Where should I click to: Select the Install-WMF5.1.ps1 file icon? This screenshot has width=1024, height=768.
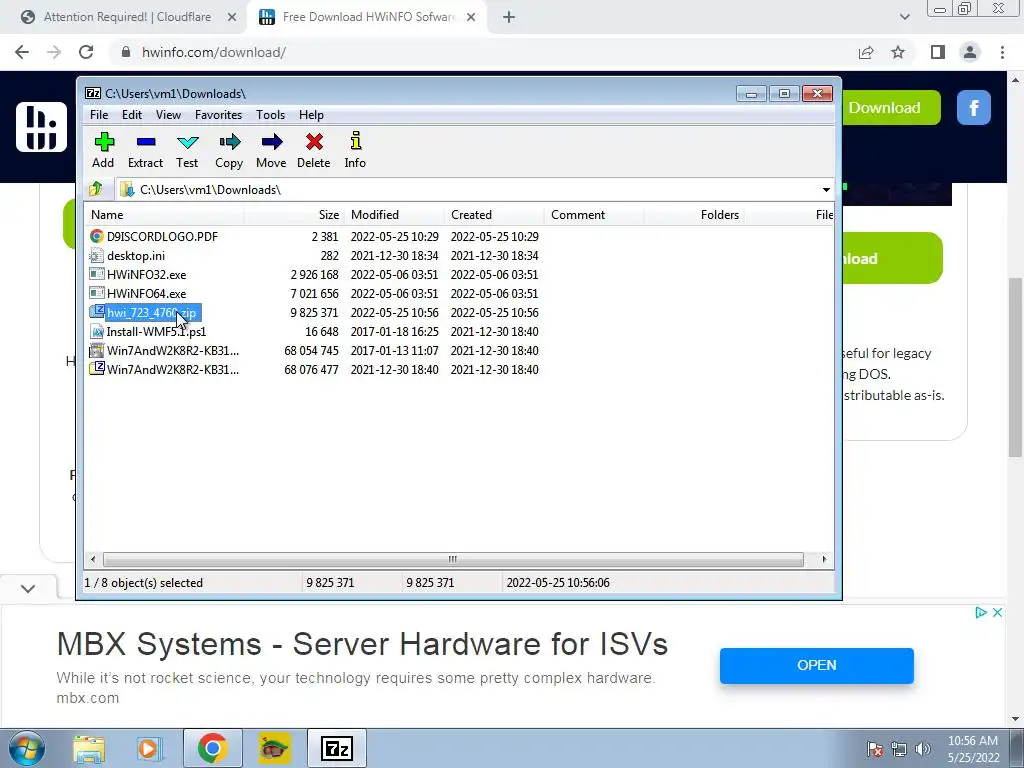tap(97, 331)
